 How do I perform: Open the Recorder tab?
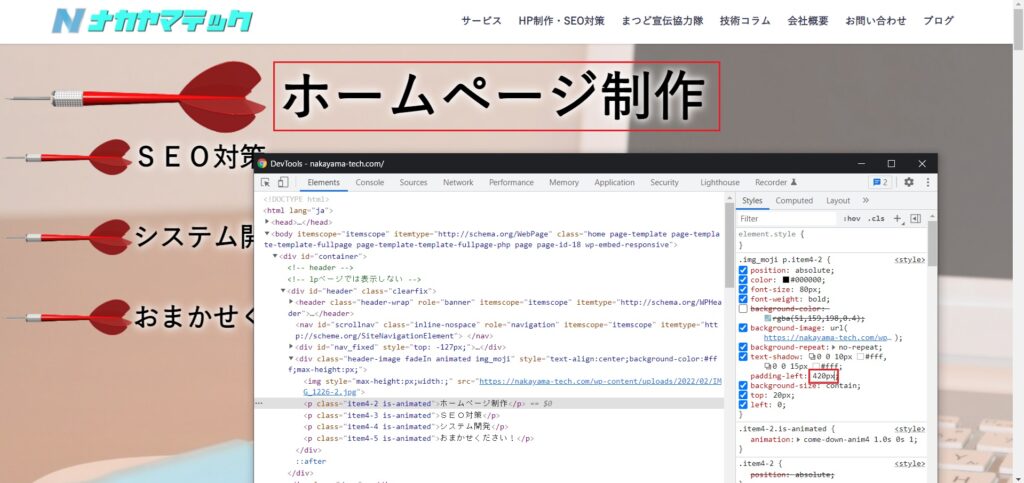pos(776,183)
